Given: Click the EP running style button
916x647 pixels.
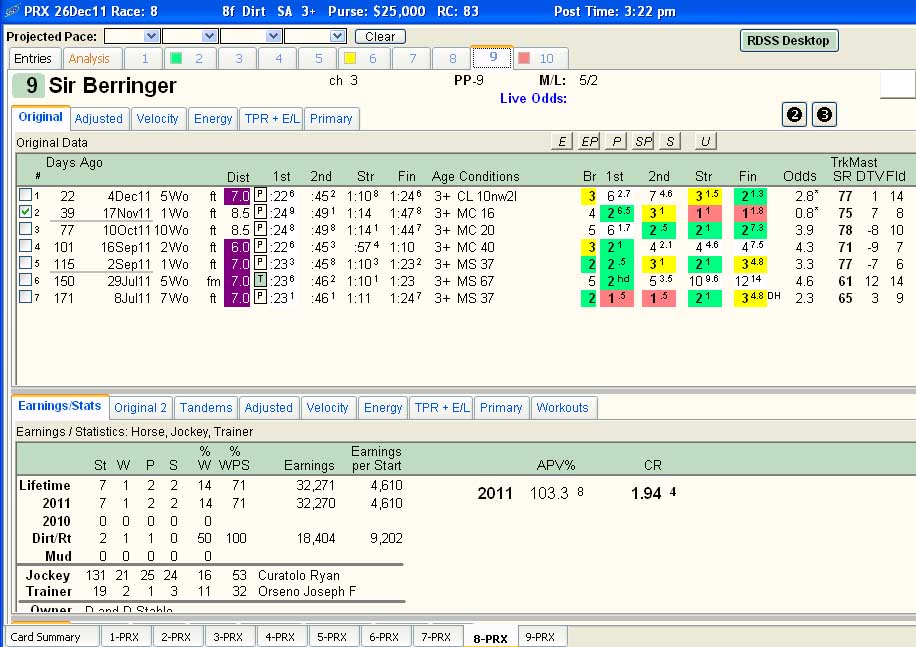Looking at the screenshot, I should 589,141.
